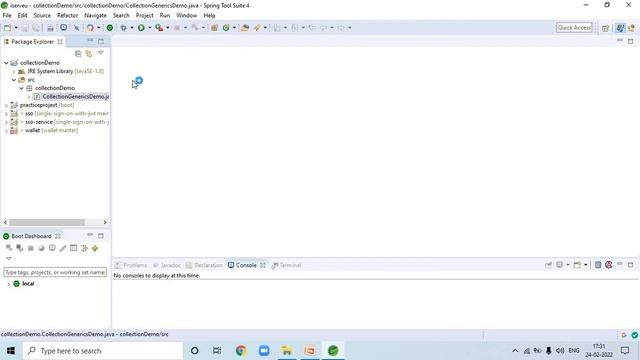Screen dimensions: 640x360
Task: Click the green Run play icon in the toolbar
Action: pyautogui.click(x=141, y=28)
